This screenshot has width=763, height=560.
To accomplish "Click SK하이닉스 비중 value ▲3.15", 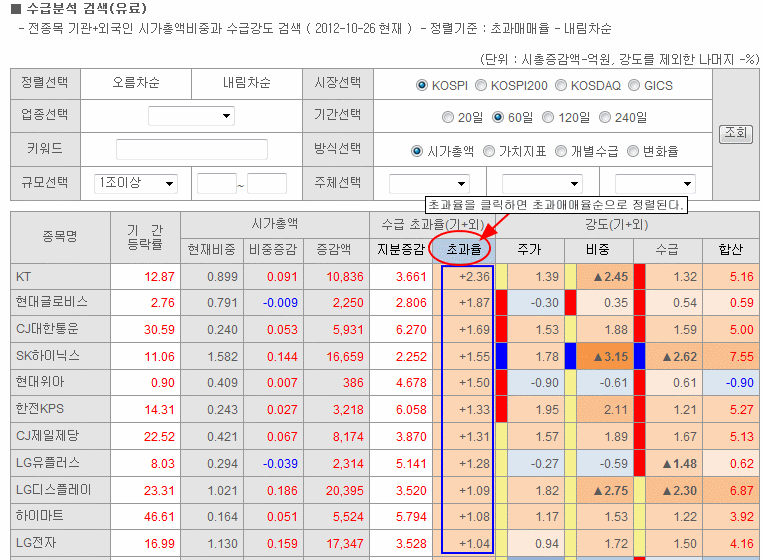I will pos(611,357).
